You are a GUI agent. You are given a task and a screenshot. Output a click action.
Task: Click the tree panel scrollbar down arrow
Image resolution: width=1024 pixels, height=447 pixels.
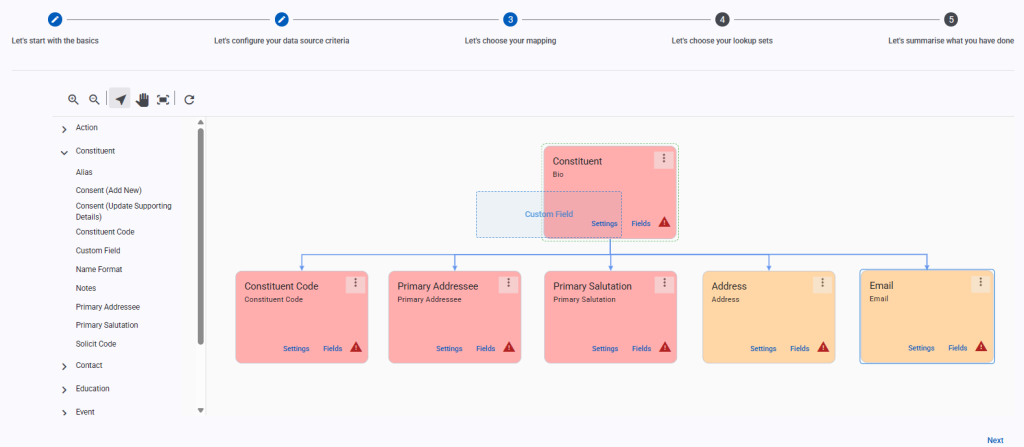(x=200, y=410)
